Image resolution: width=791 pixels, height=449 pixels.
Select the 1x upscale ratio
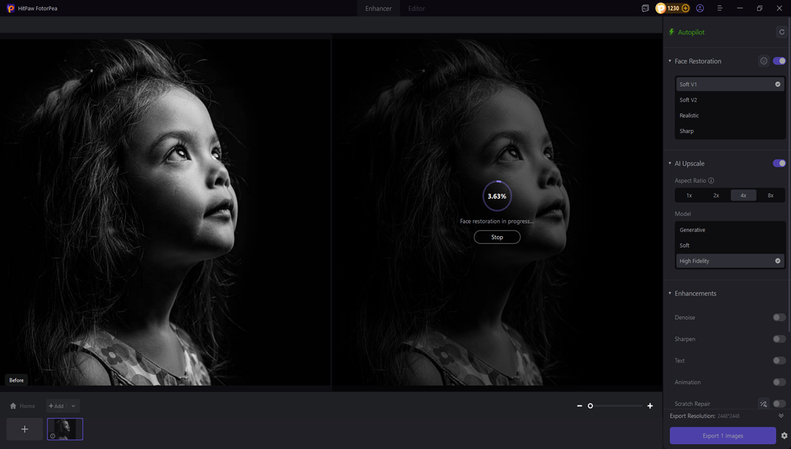(x=689, y=195)
